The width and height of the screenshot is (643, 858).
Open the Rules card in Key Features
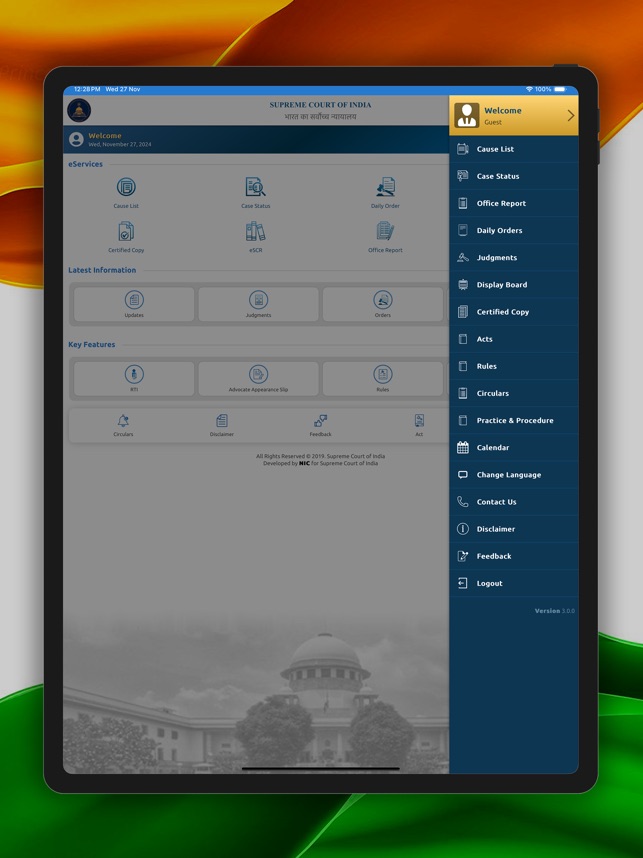(x=383, y=379)
